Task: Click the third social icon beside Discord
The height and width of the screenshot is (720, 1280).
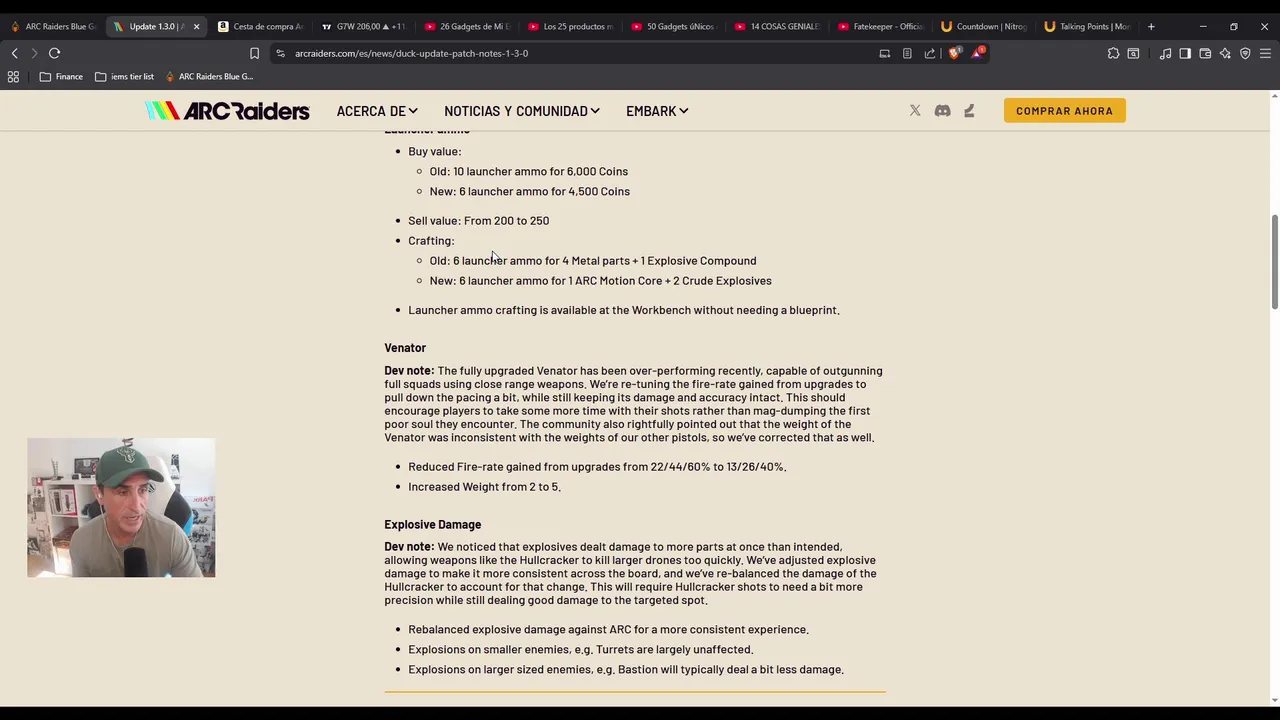Action: [969, 111]
